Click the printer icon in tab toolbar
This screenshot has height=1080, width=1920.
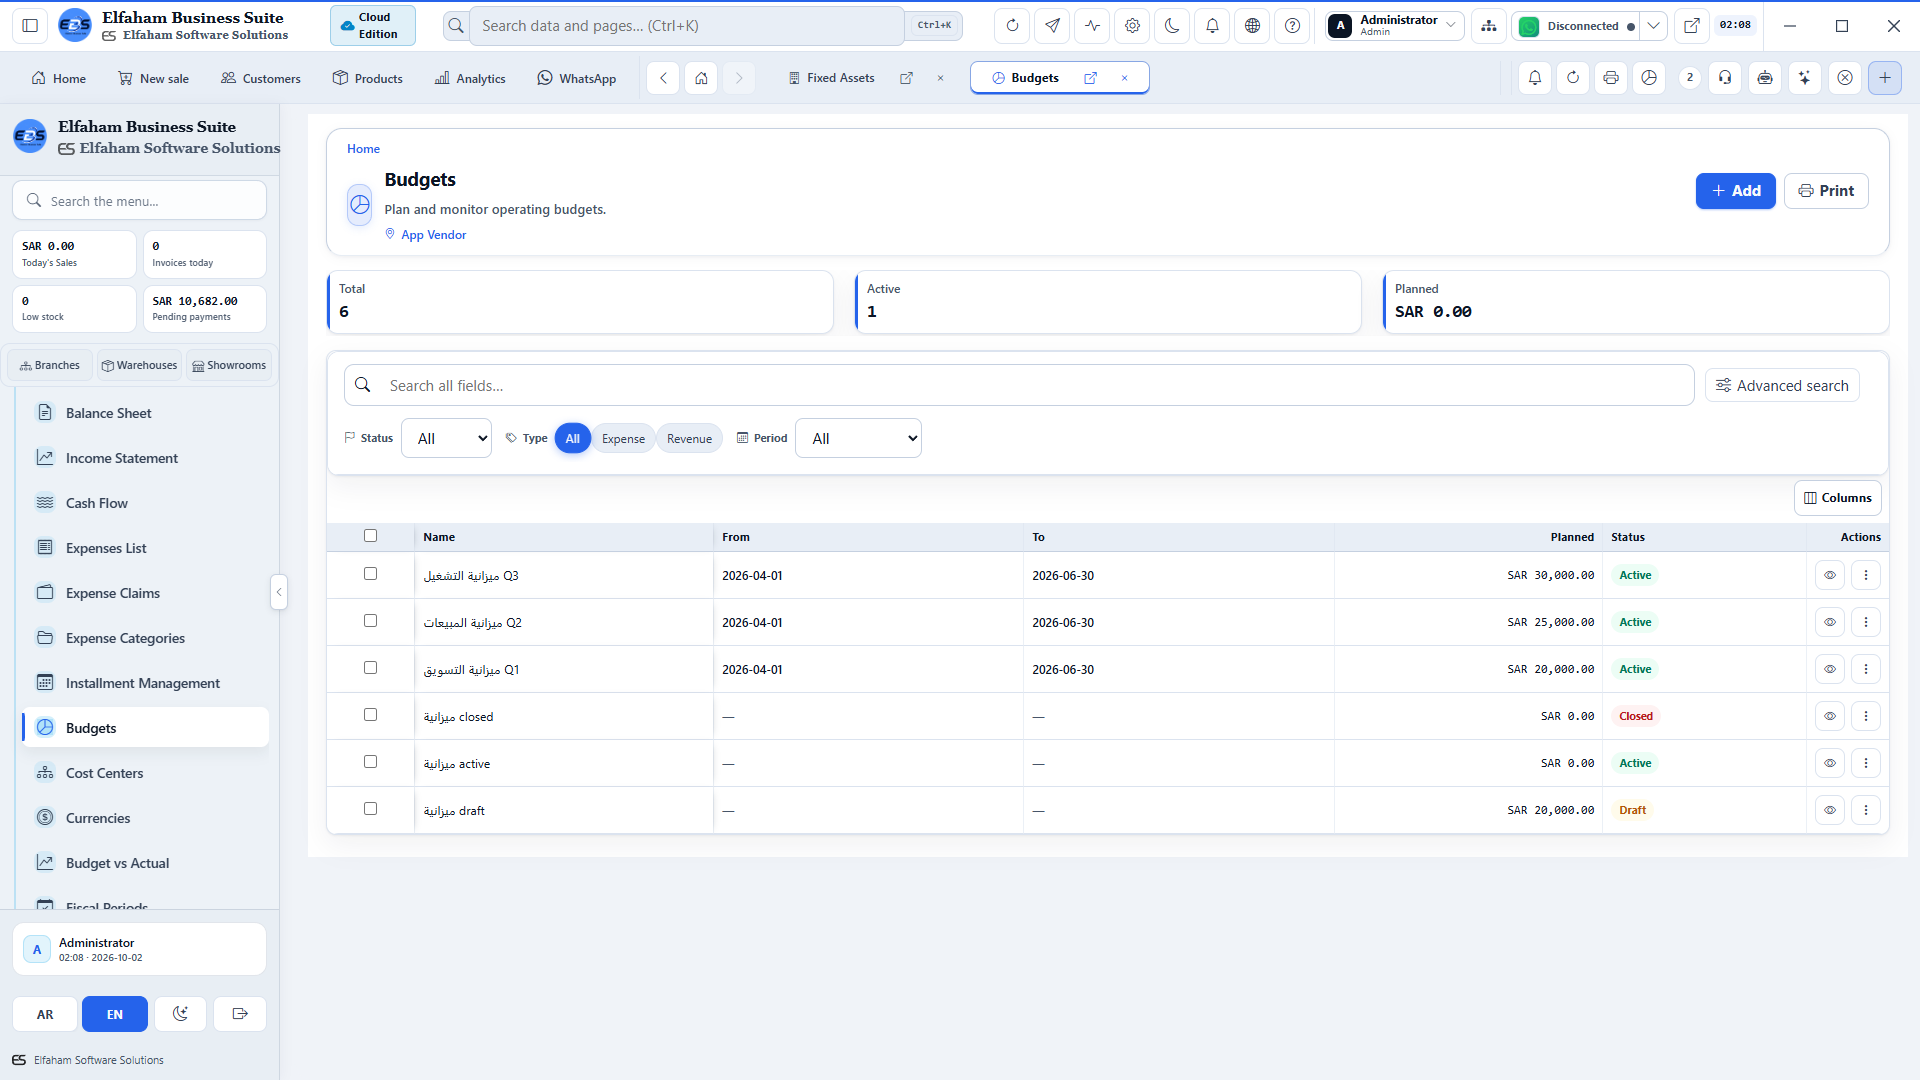point(1611,78)
